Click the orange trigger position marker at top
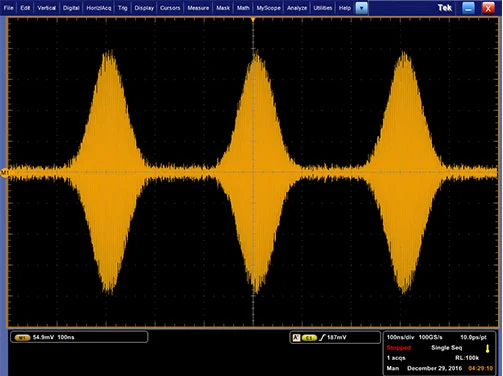This screenshot has height=376, width=503. click(x=253, y=20)
